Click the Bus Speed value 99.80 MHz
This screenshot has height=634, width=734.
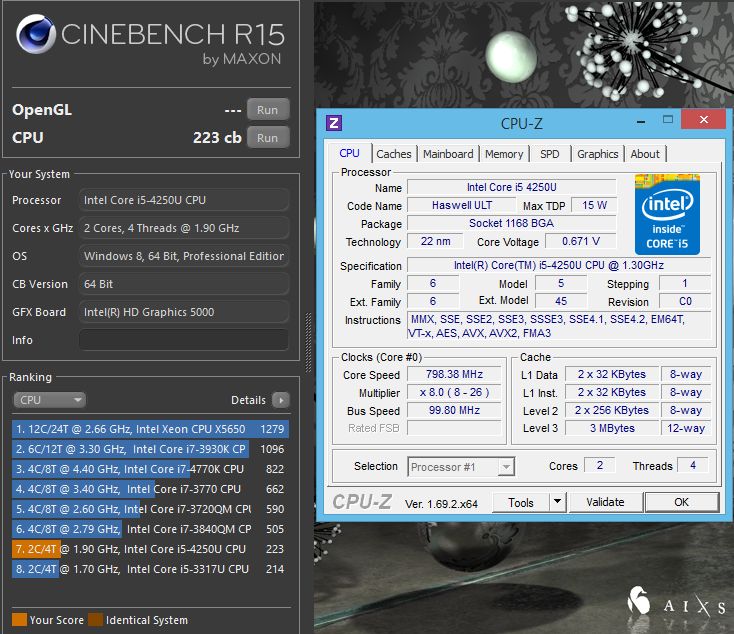click(x=454, y=410)
